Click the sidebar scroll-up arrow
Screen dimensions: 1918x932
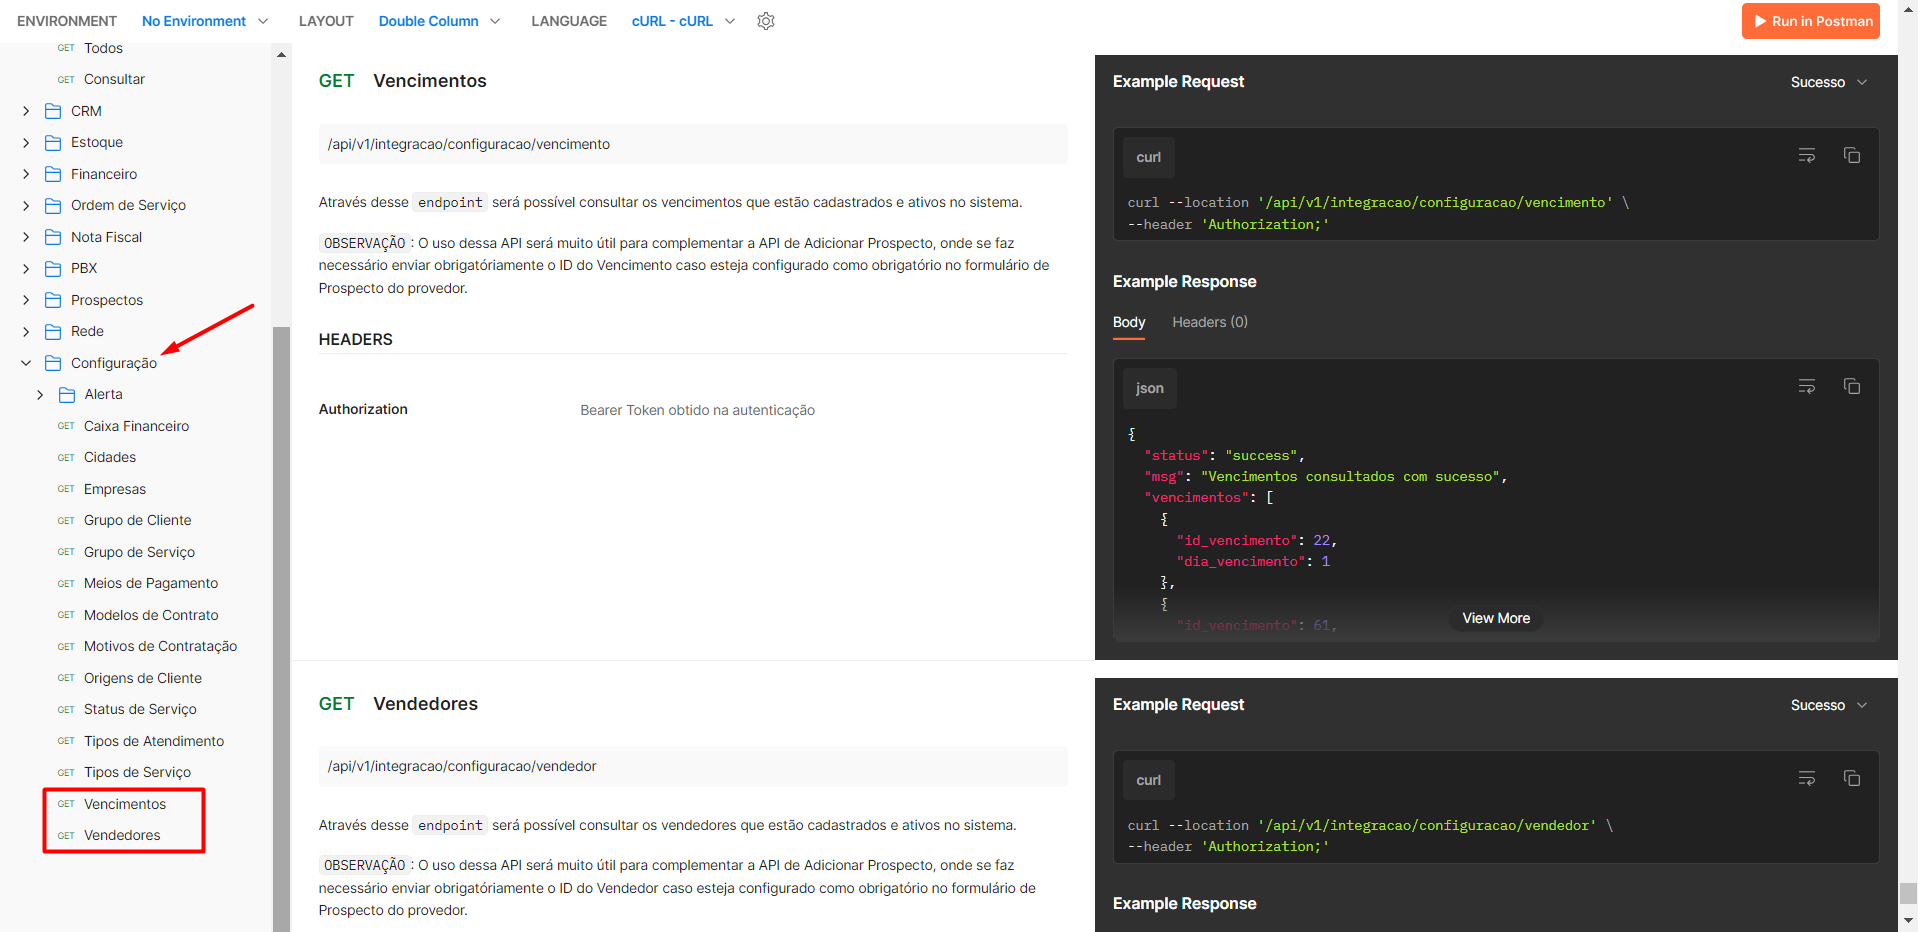click(x=281, y=55)
